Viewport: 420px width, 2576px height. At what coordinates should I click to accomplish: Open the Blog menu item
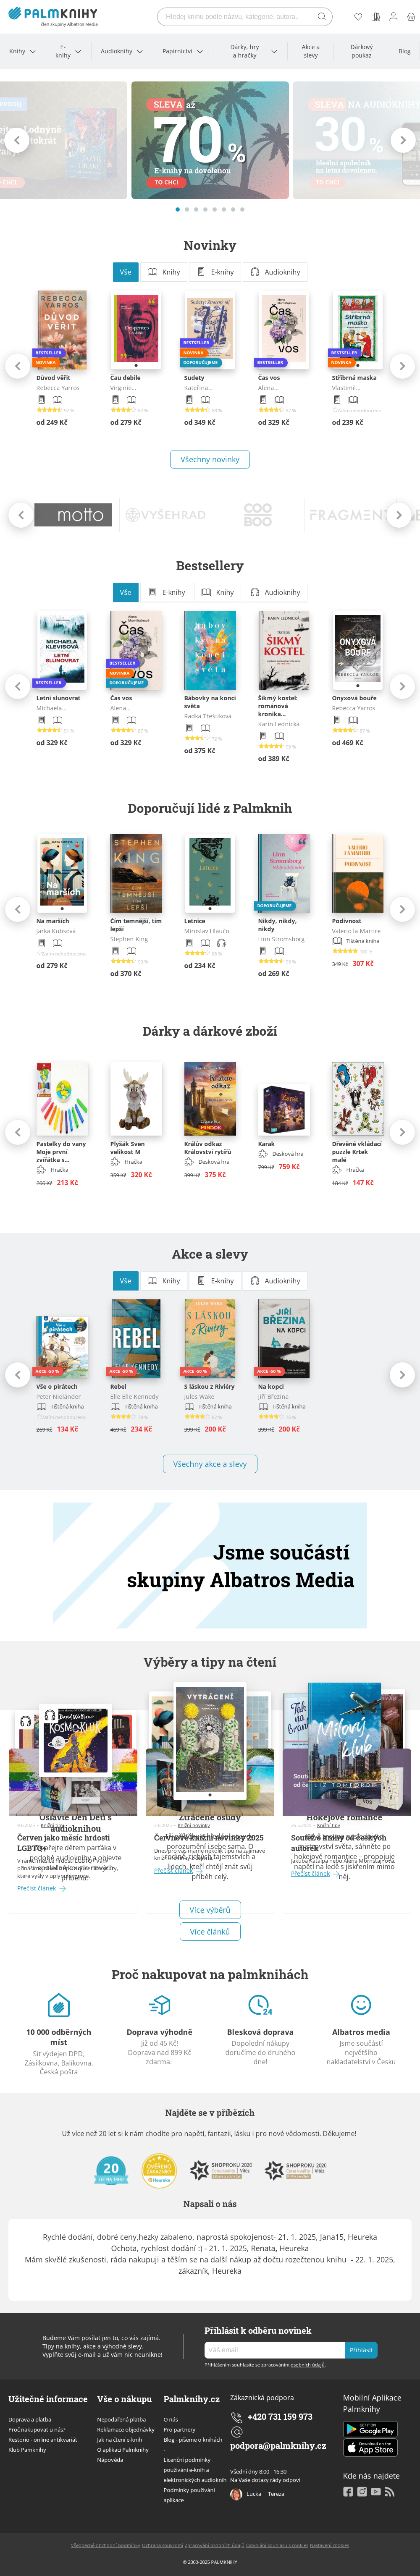click(404, 51)
